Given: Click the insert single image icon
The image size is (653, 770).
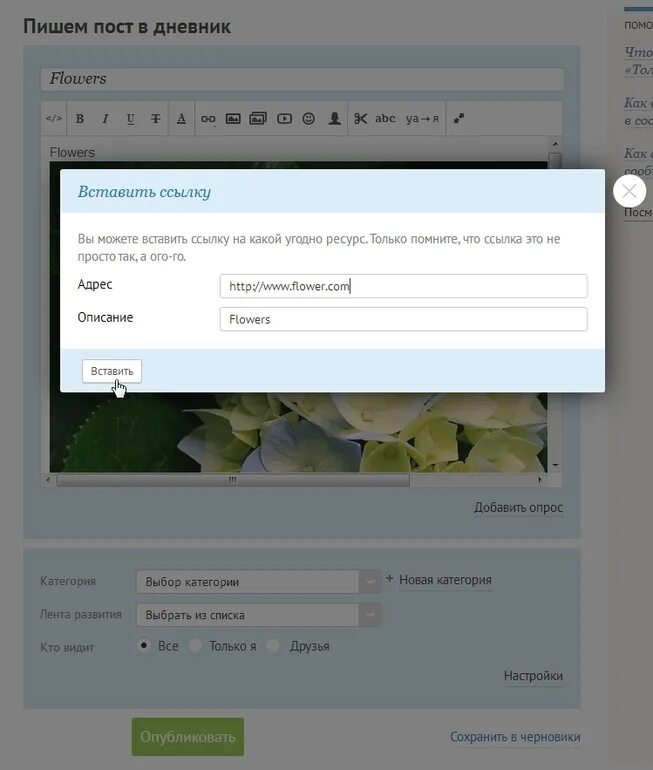Looking at the screenshot, I should click(233, 118).
